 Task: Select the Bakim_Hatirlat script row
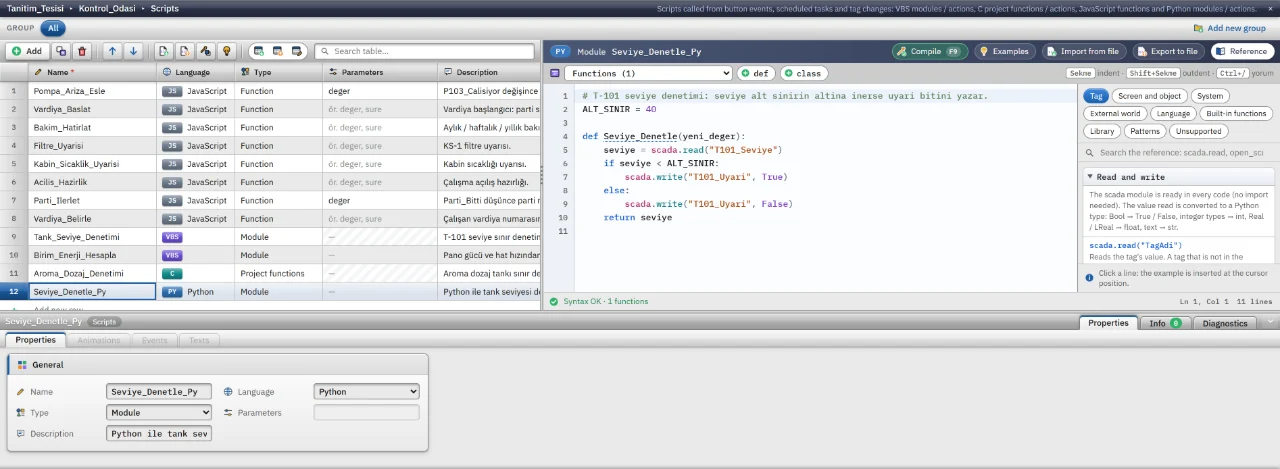270,127
